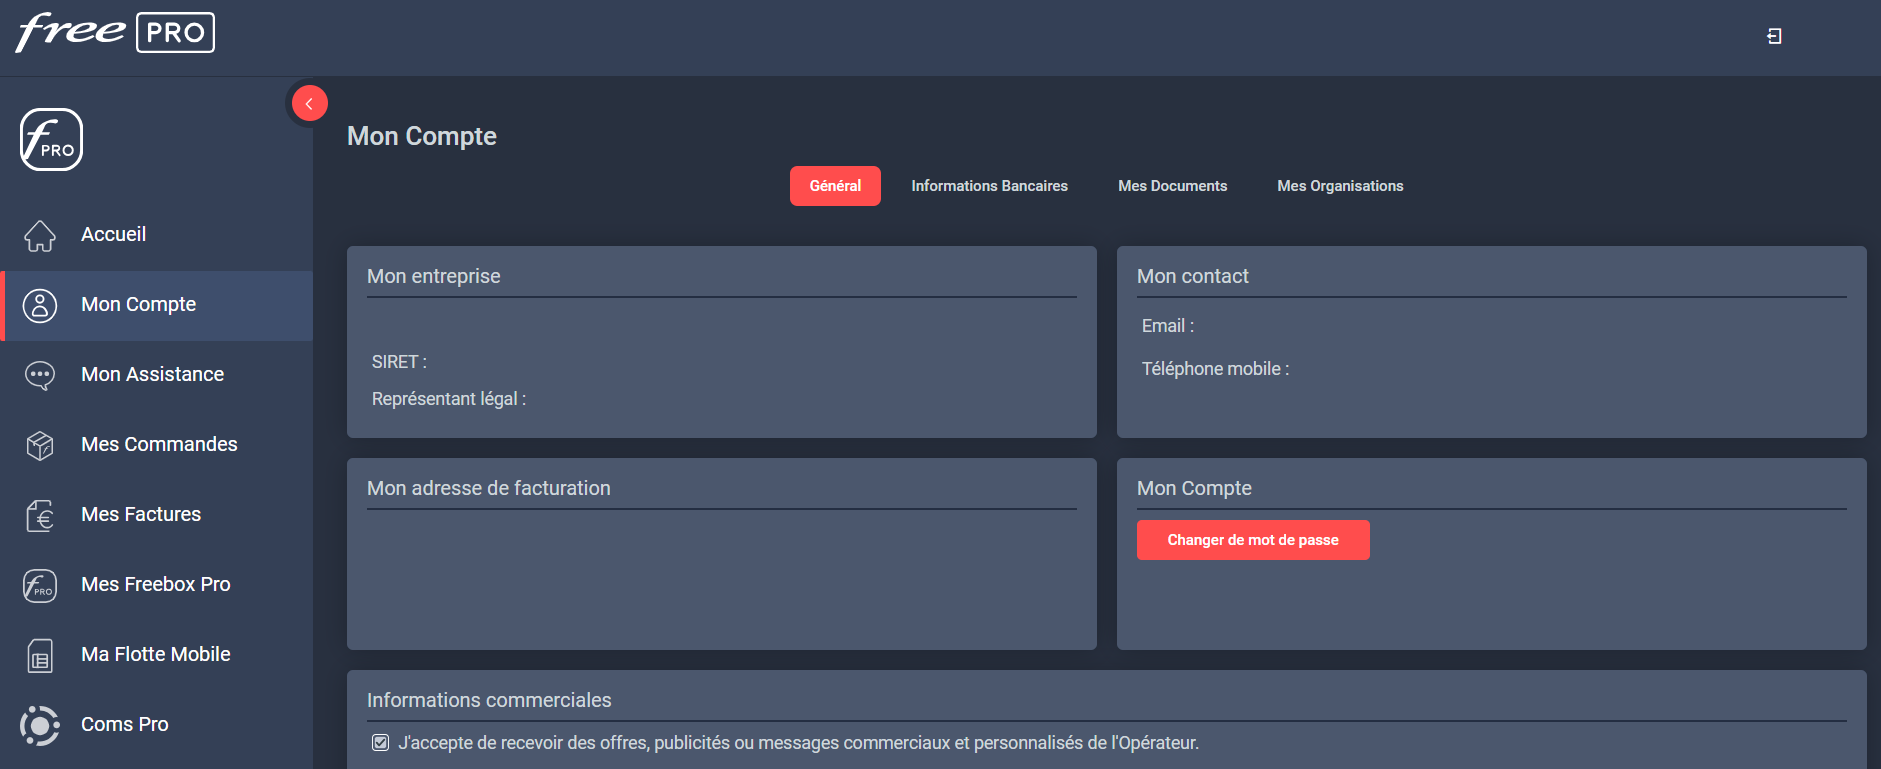Select the Général tab

835,186
